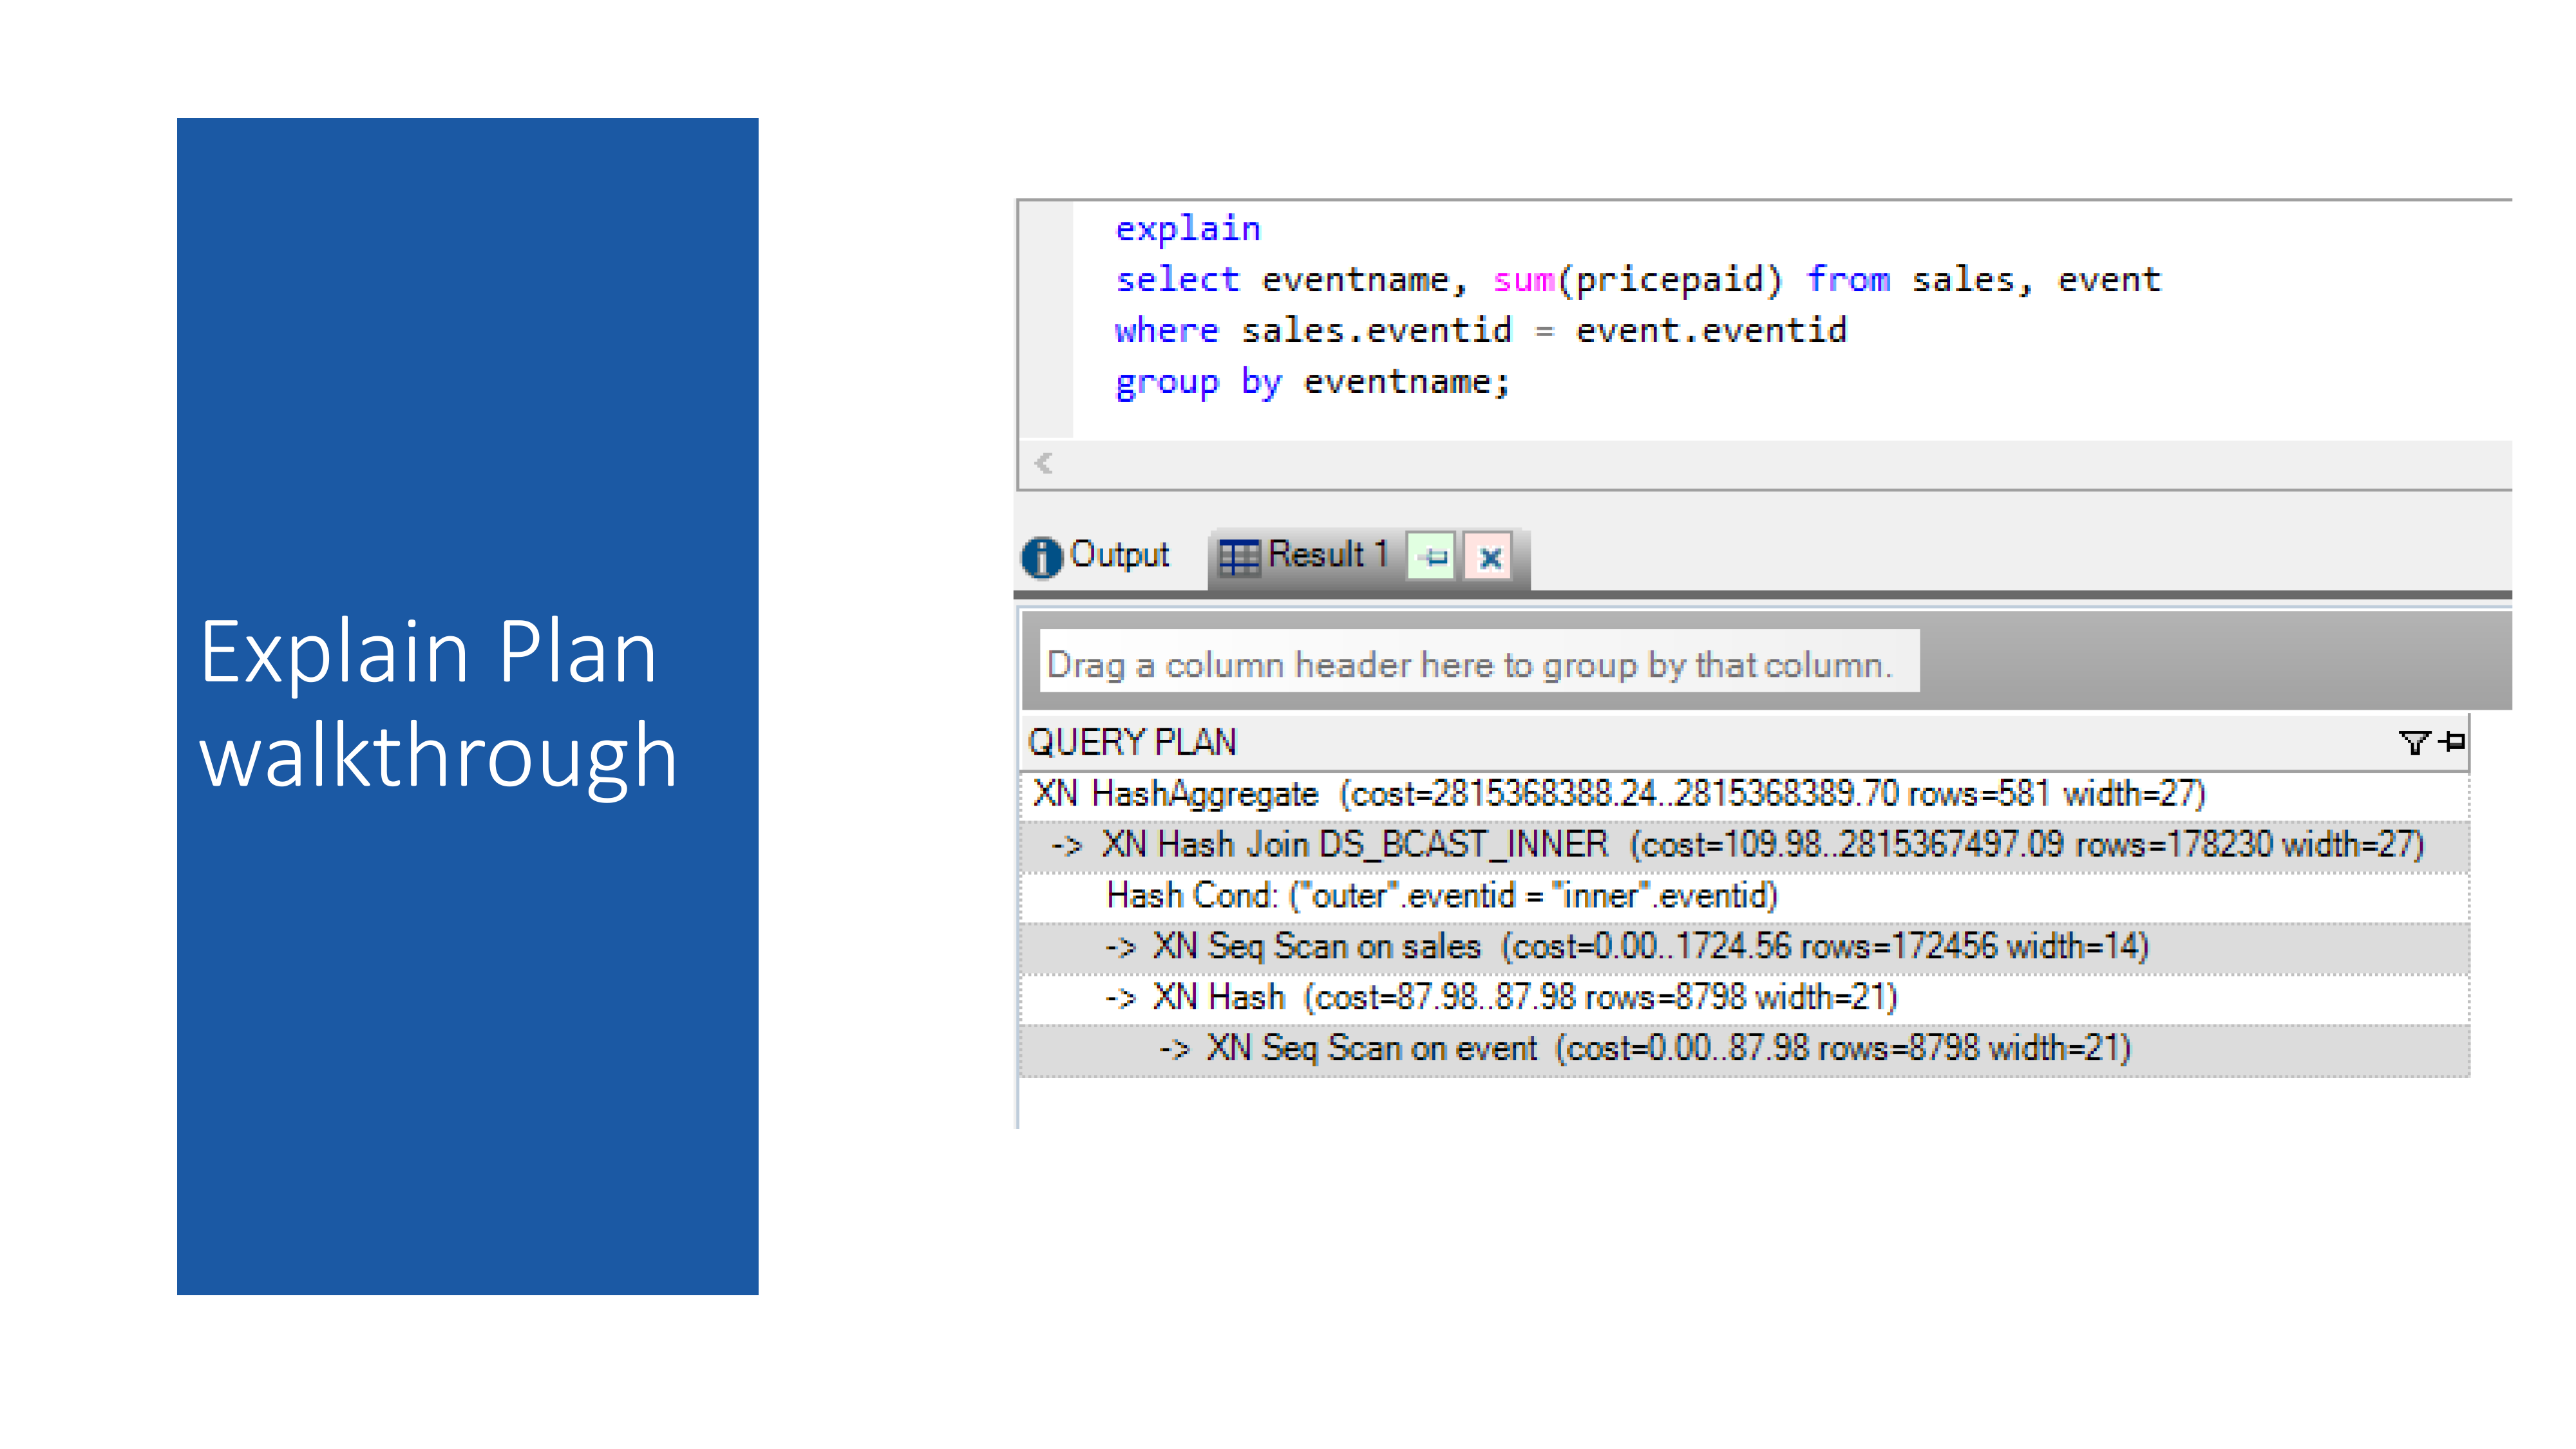Click the 'select eventname' line in editor
The image size is (2576, 1449).
pyautogui.click(x=1637, y=280)
